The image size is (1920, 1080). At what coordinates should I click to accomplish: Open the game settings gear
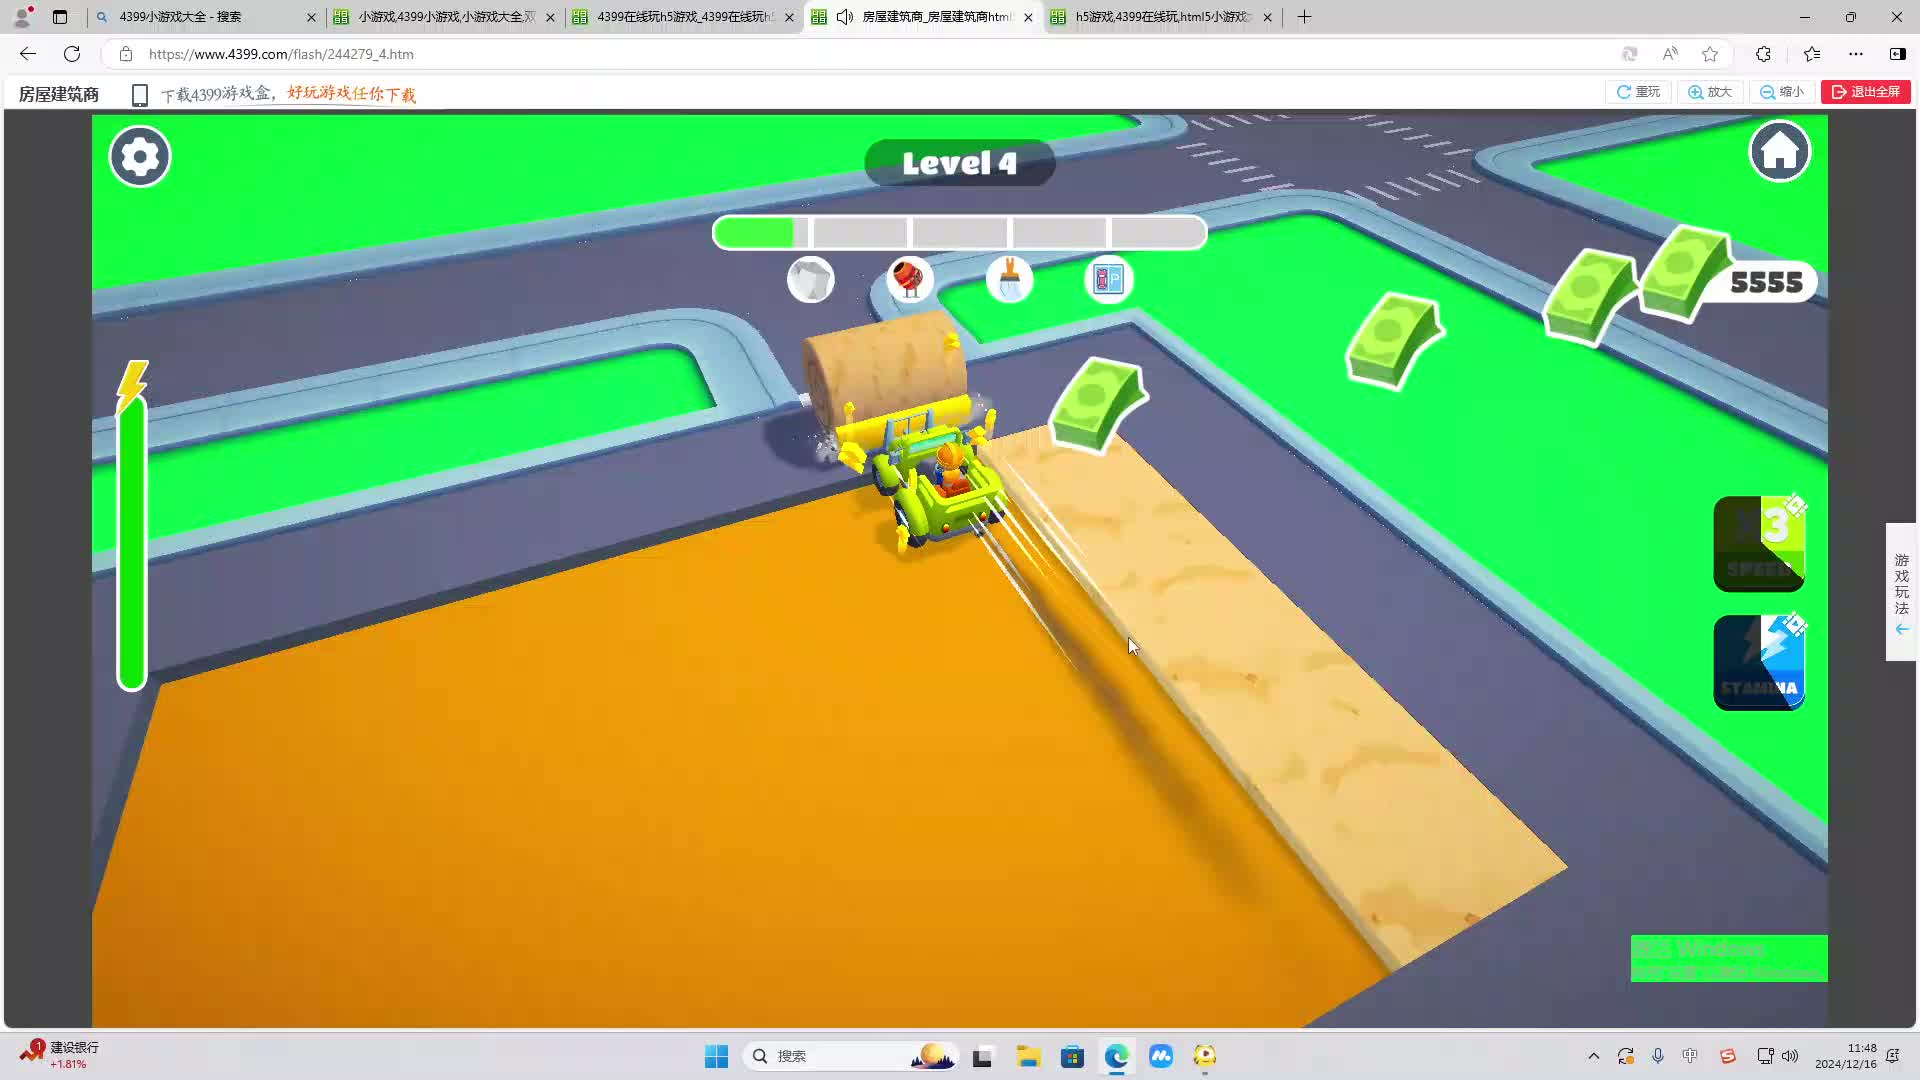coord(140,156)
